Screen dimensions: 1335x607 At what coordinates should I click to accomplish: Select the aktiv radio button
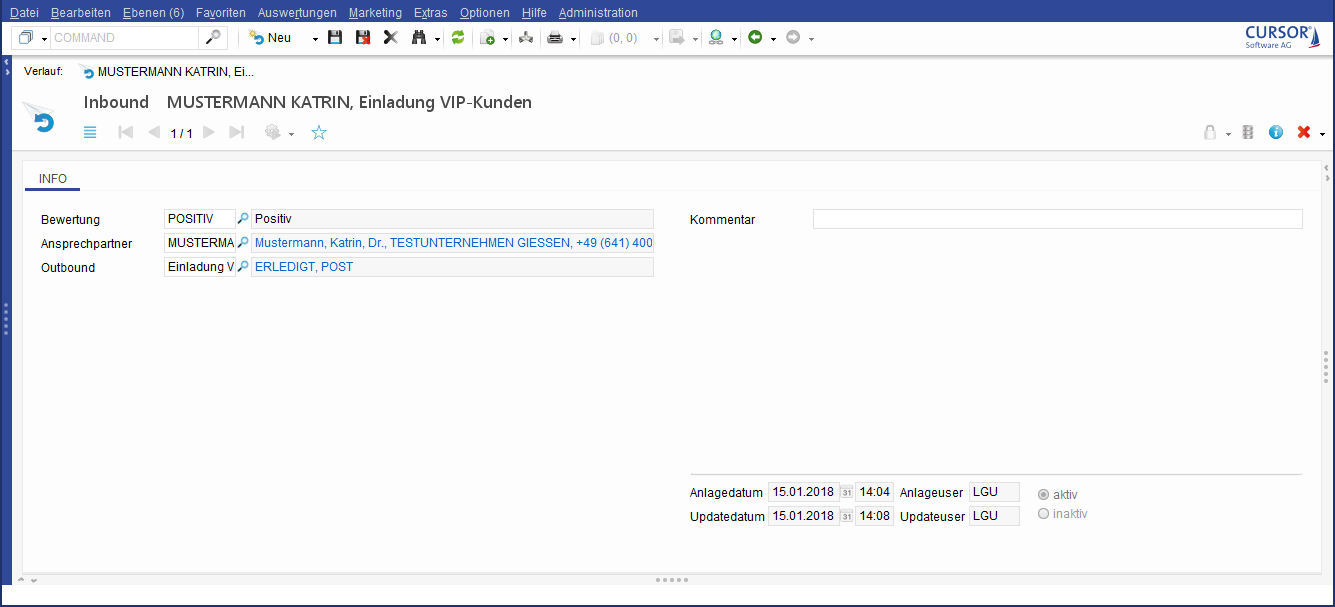click(x=1044, y=494)
